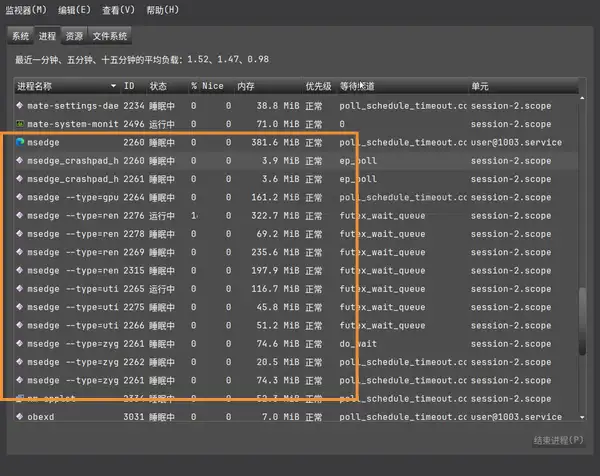Click the 235.6 MiB memory value
600x476 pixels.
275,252
